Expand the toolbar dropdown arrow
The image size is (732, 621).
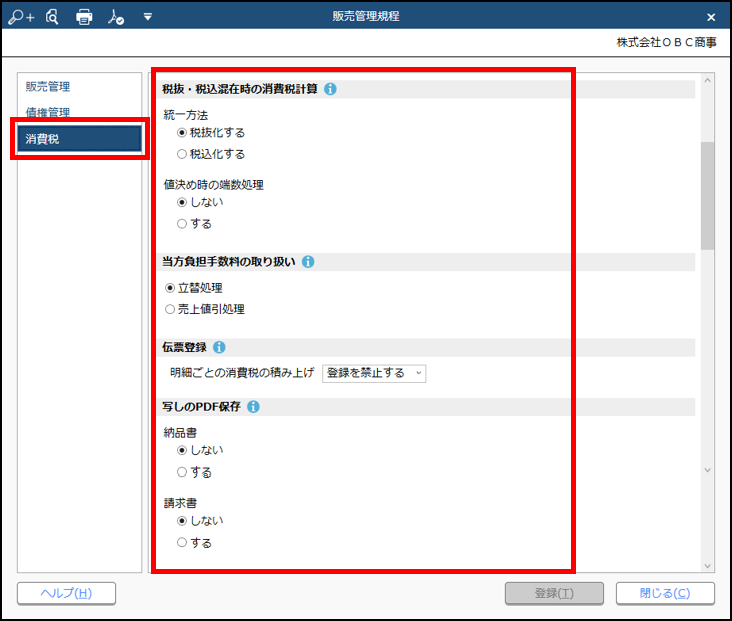[x=148, y=17]
